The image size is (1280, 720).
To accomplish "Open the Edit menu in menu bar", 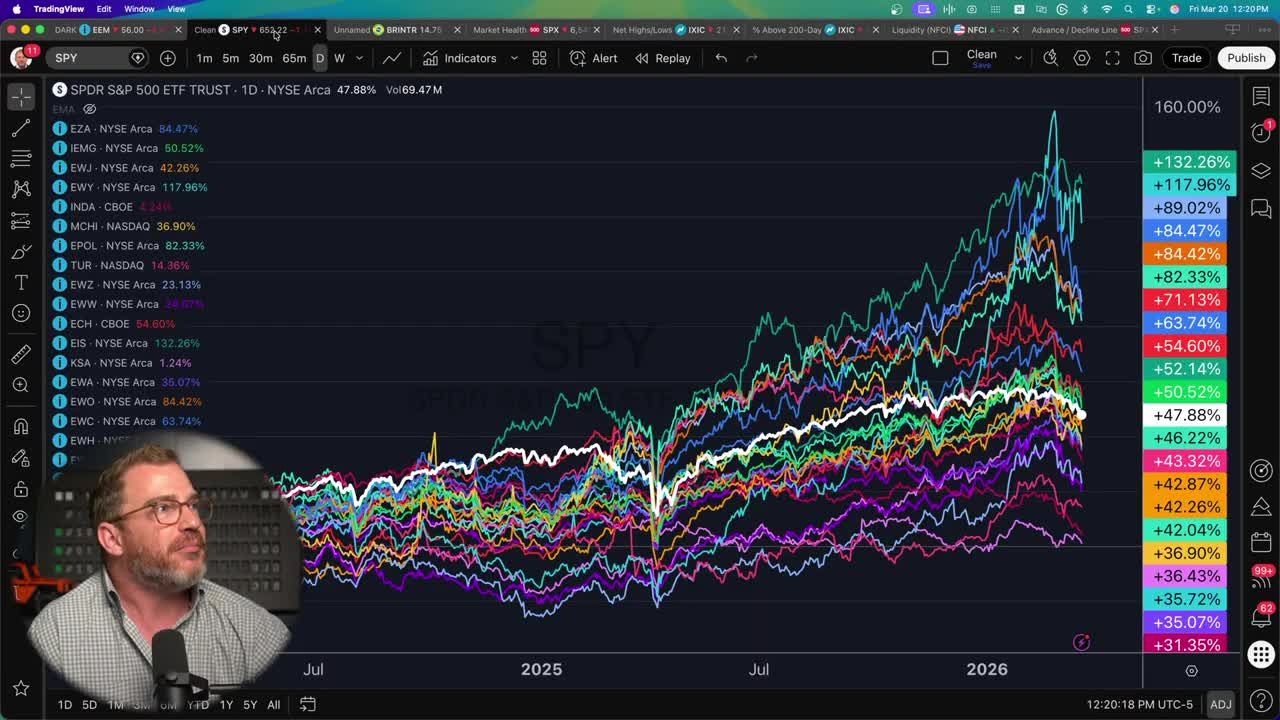I will pos(104,9).
